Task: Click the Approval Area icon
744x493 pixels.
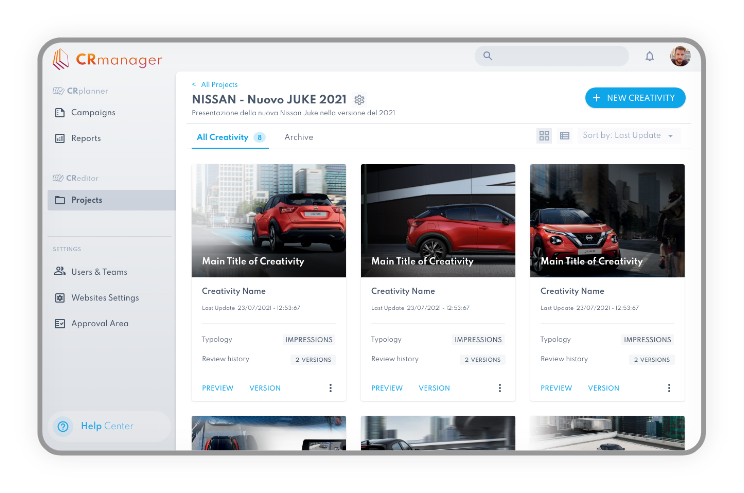Action: tap(60, 324)
